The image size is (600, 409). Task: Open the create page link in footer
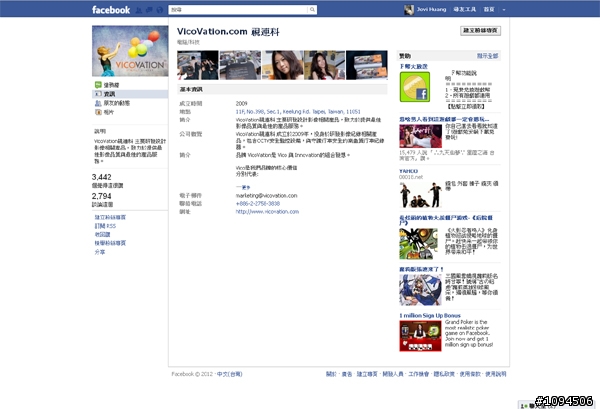click(x=367, y=374)
